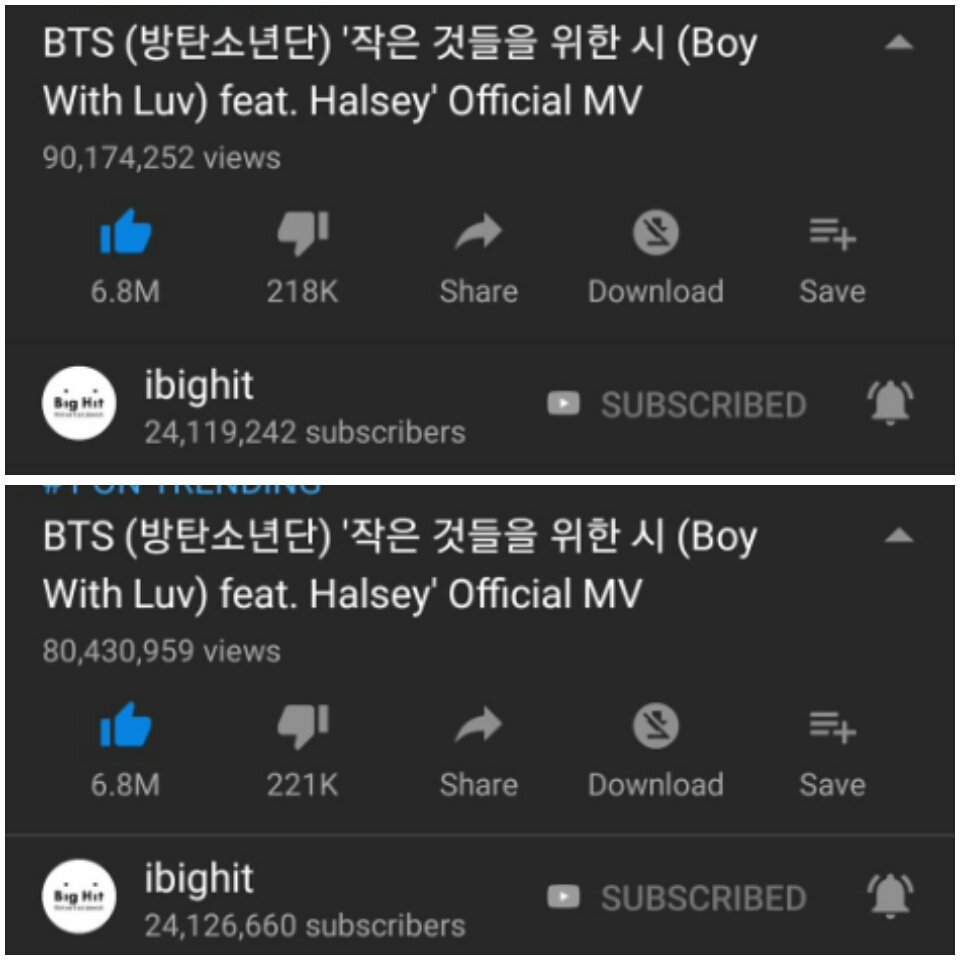The height and width of the screenshot is (960, 960).
Task: Toggle the like thumb on 80,430,959-view video
Action: pos(126,726)
